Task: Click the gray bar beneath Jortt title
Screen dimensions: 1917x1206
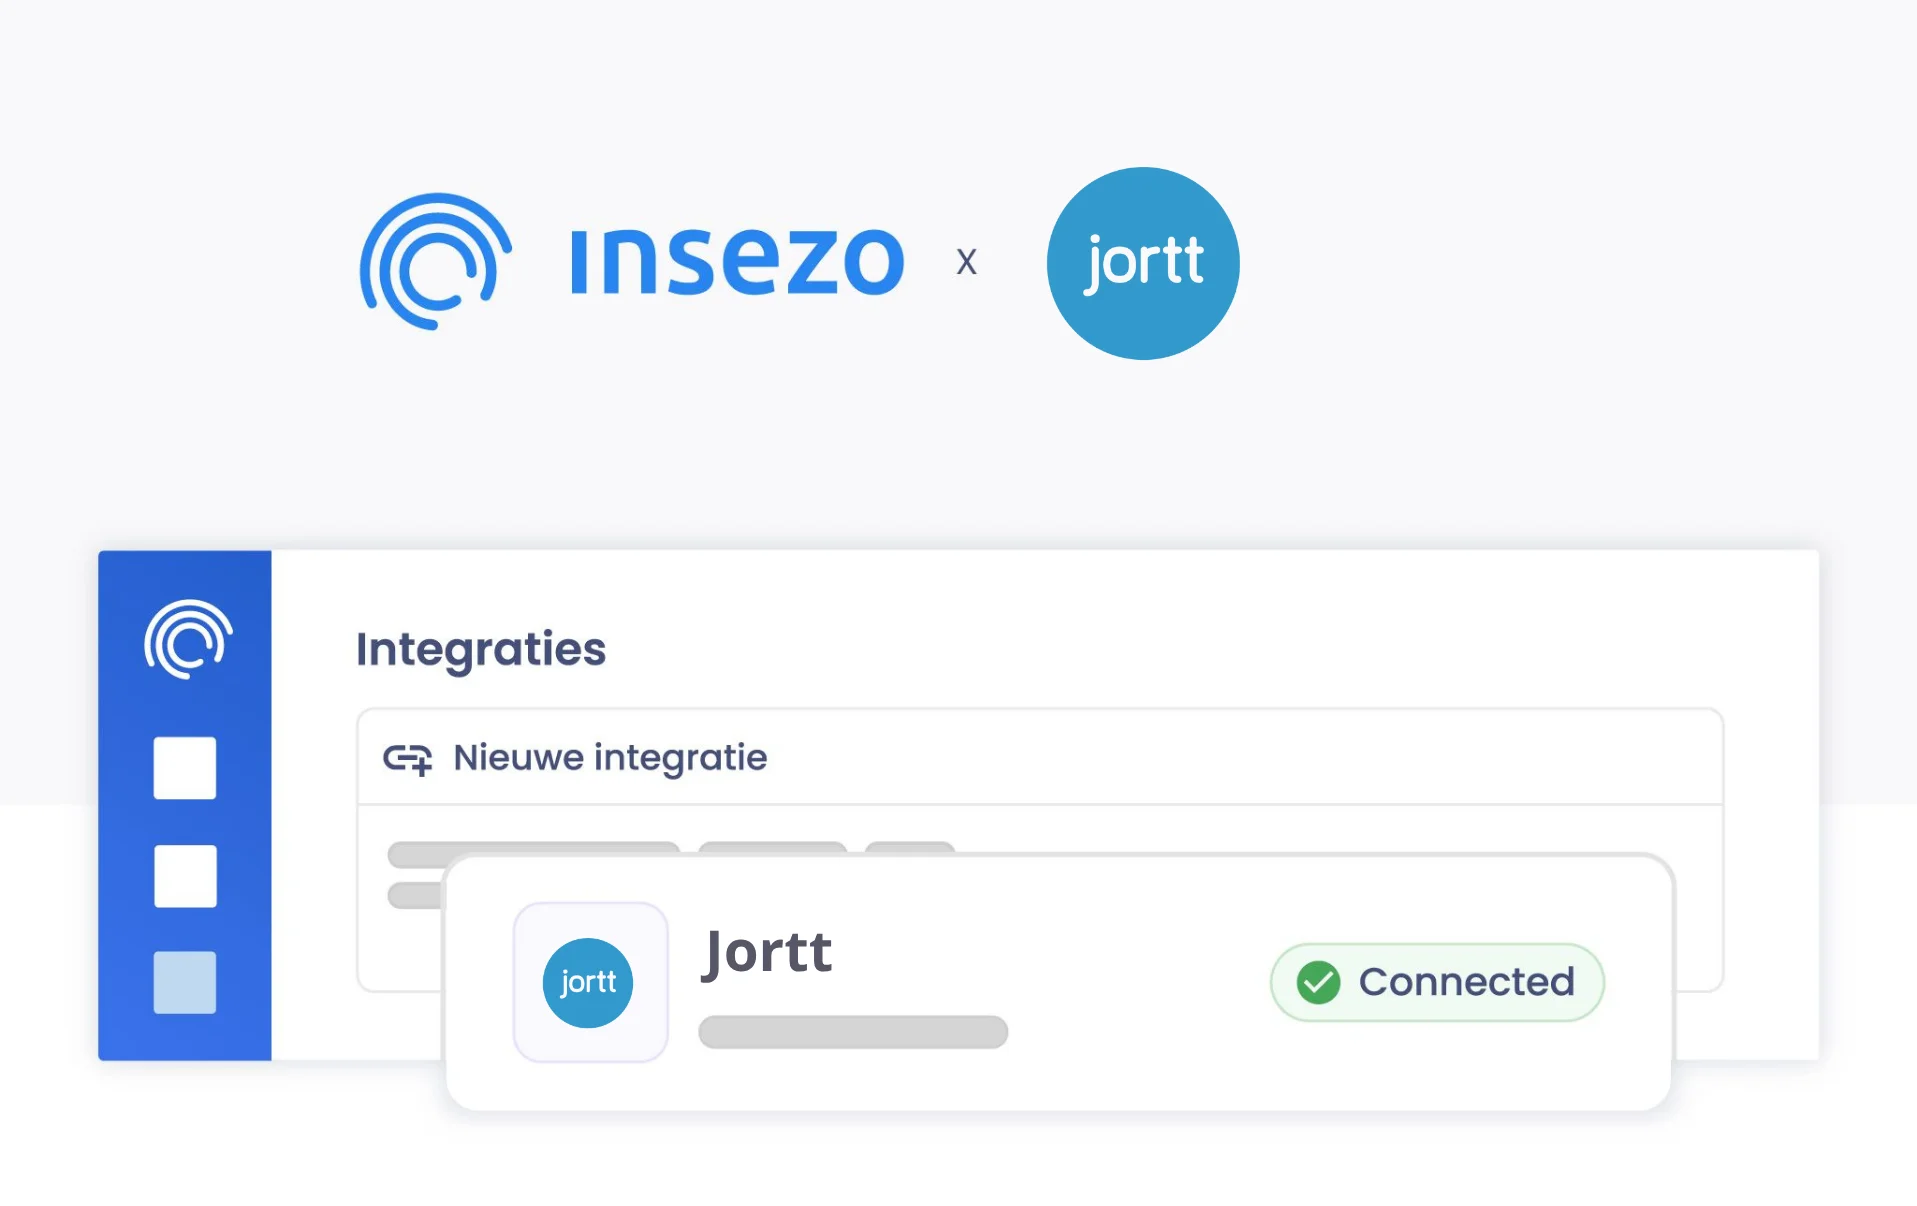Action: pos(853,1032)
